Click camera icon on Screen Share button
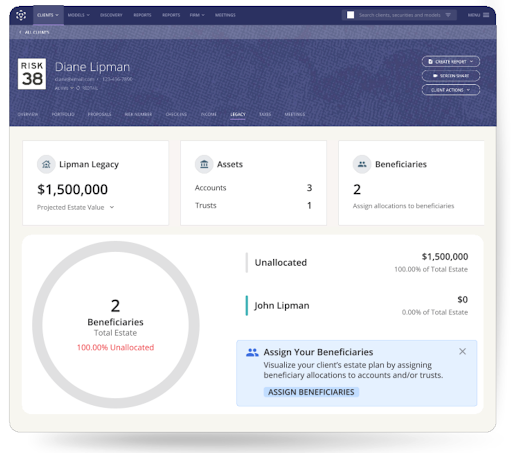 (435, 76)
